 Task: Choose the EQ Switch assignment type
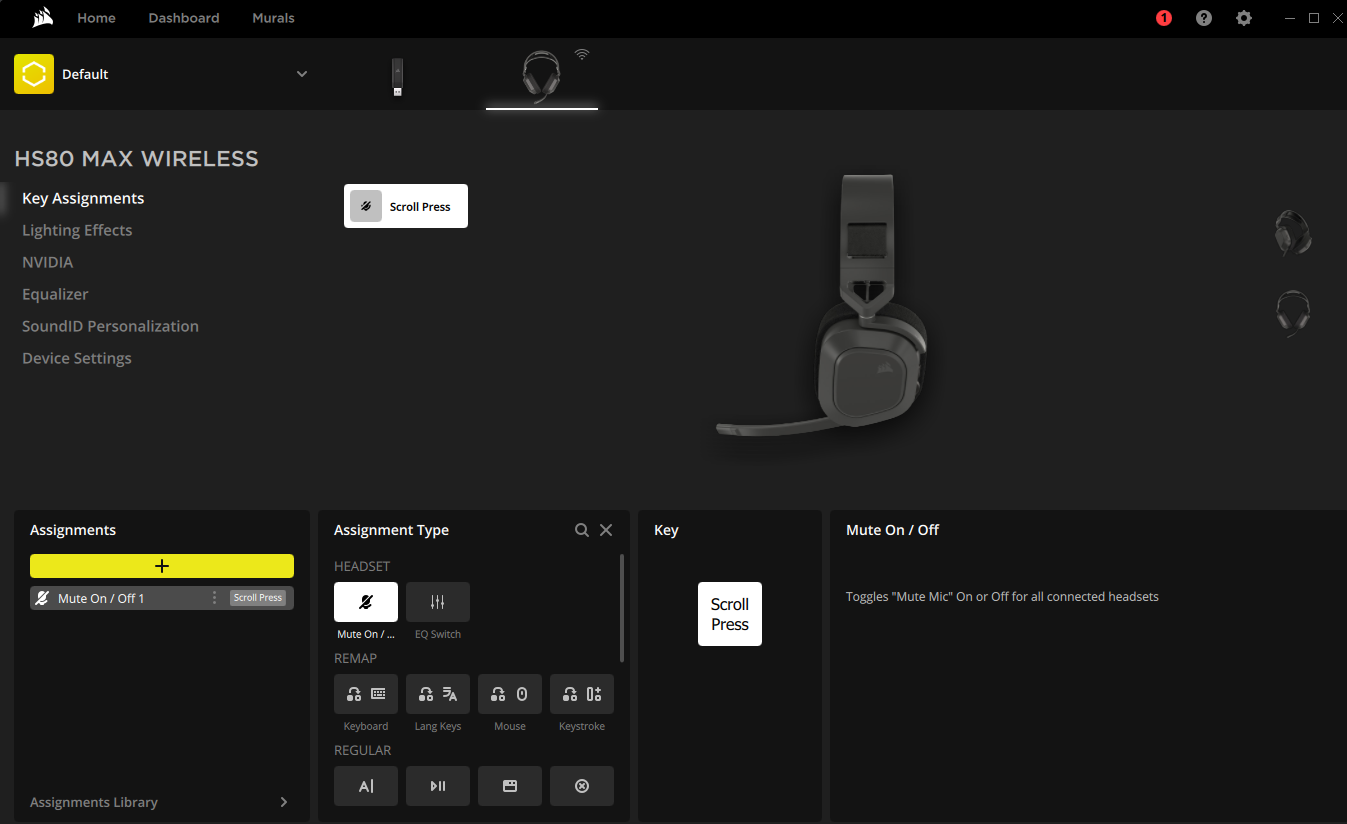click(x=438, y=602)
